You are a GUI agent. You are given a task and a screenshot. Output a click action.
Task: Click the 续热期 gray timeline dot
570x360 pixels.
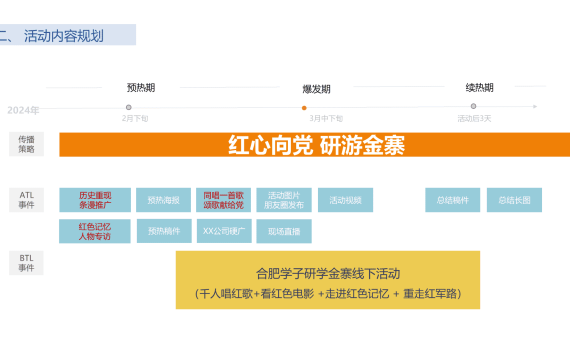(473, 106)
